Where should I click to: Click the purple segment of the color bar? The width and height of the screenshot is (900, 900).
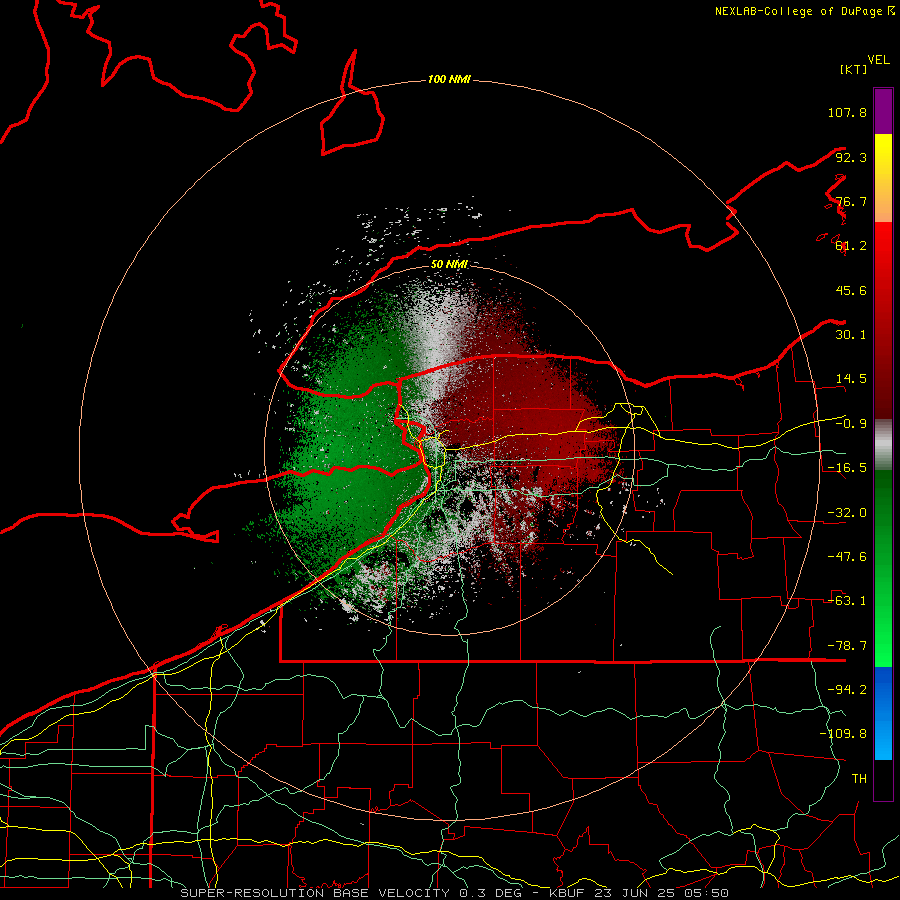[x=883, y=111]
